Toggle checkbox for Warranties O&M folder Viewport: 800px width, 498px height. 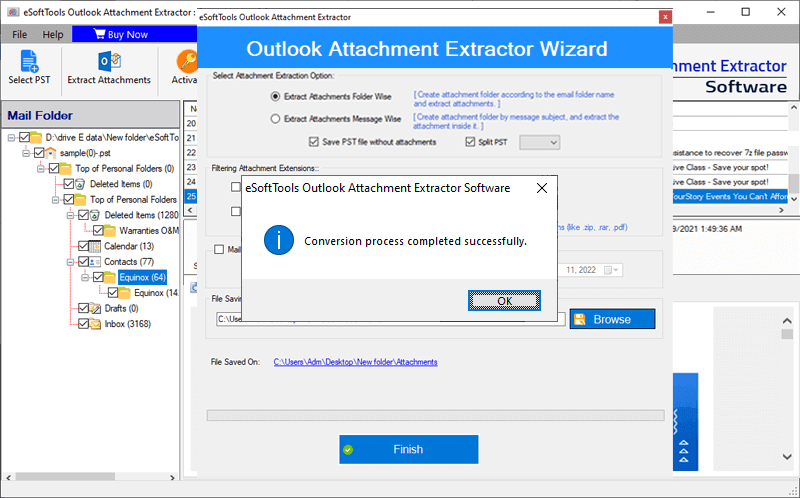98,230
